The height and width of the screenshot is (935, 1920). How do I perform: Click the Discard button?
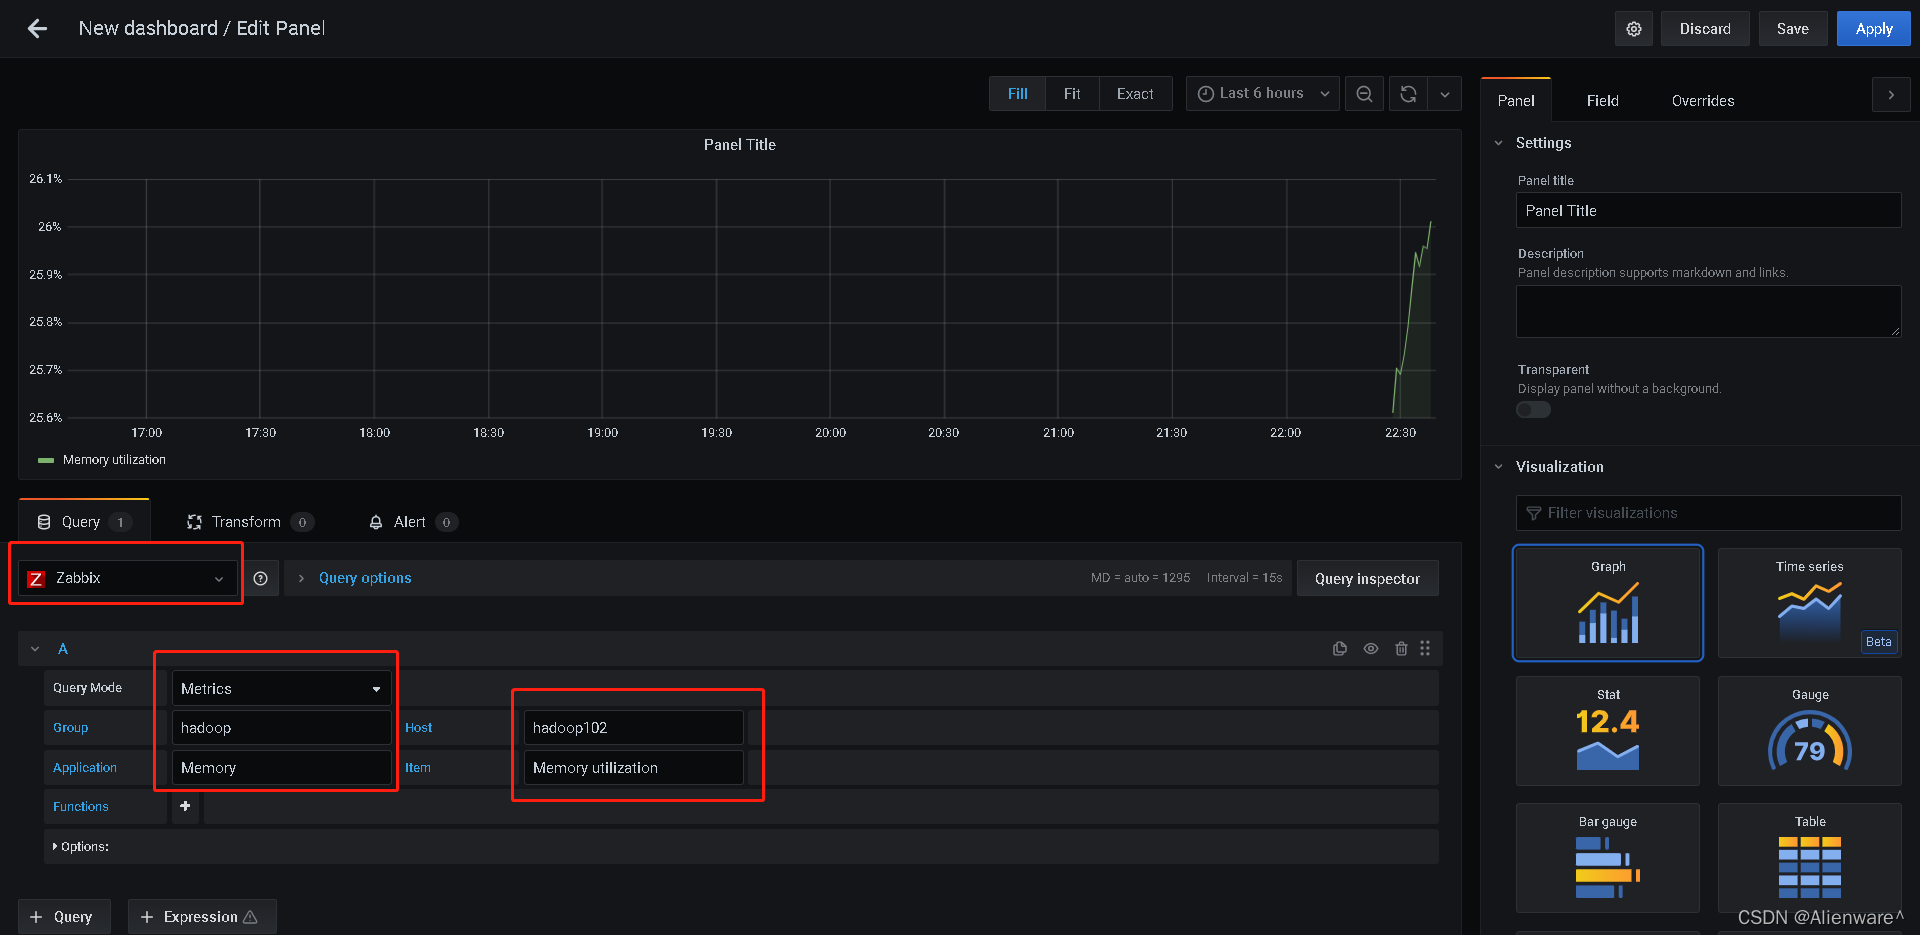click(x=1705, y=29)
